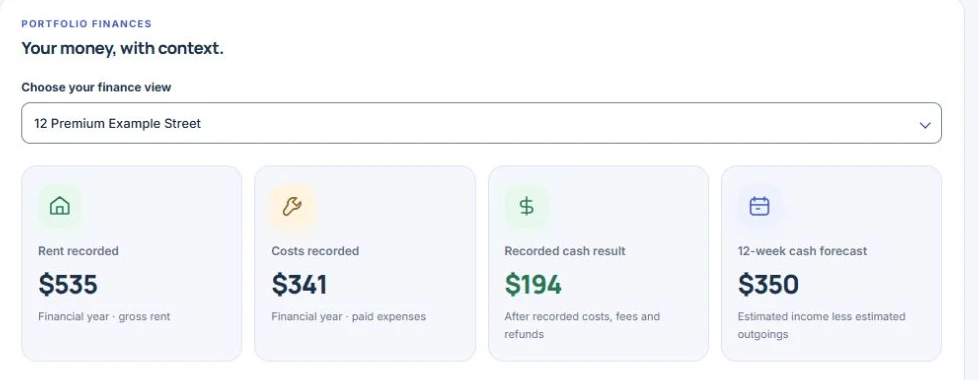Click the Rent recorded label

point(78,251)
